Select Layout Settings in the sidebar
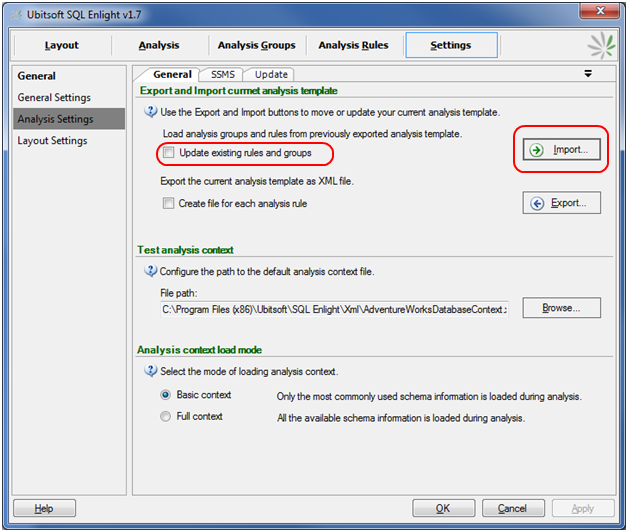This screenshot has width=628, height=532. 52,141
